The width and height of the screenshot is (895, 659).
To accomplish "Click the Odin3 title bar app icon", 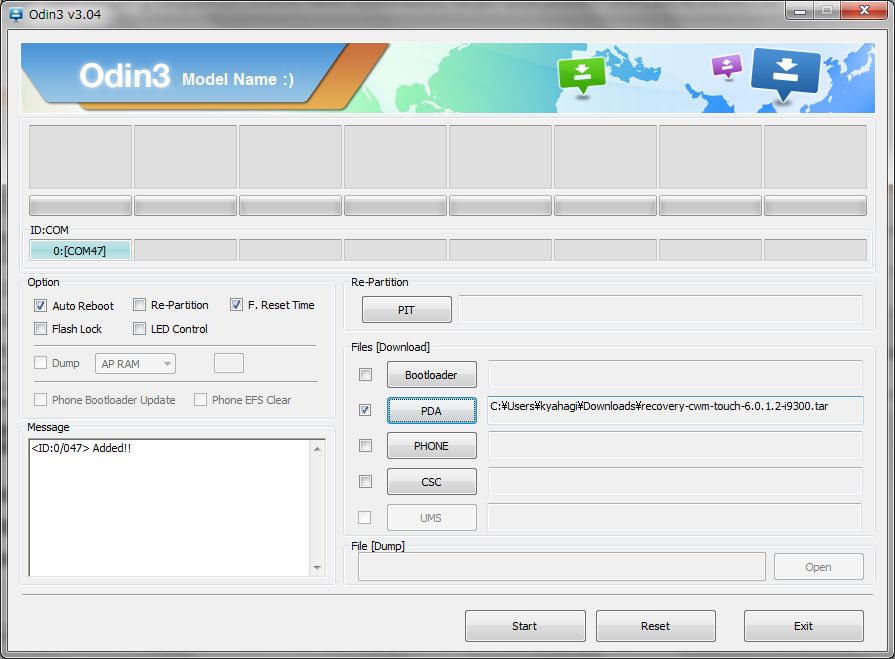I will coord(16,14).
